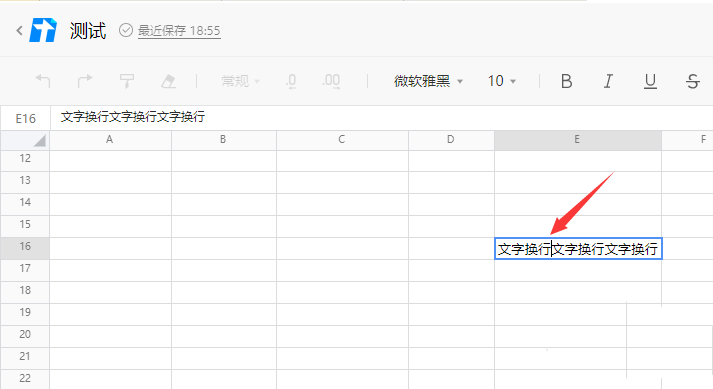This screenshot has width=713, height=389.
Task: Toggle italic formatting
Action: point(608,81)
